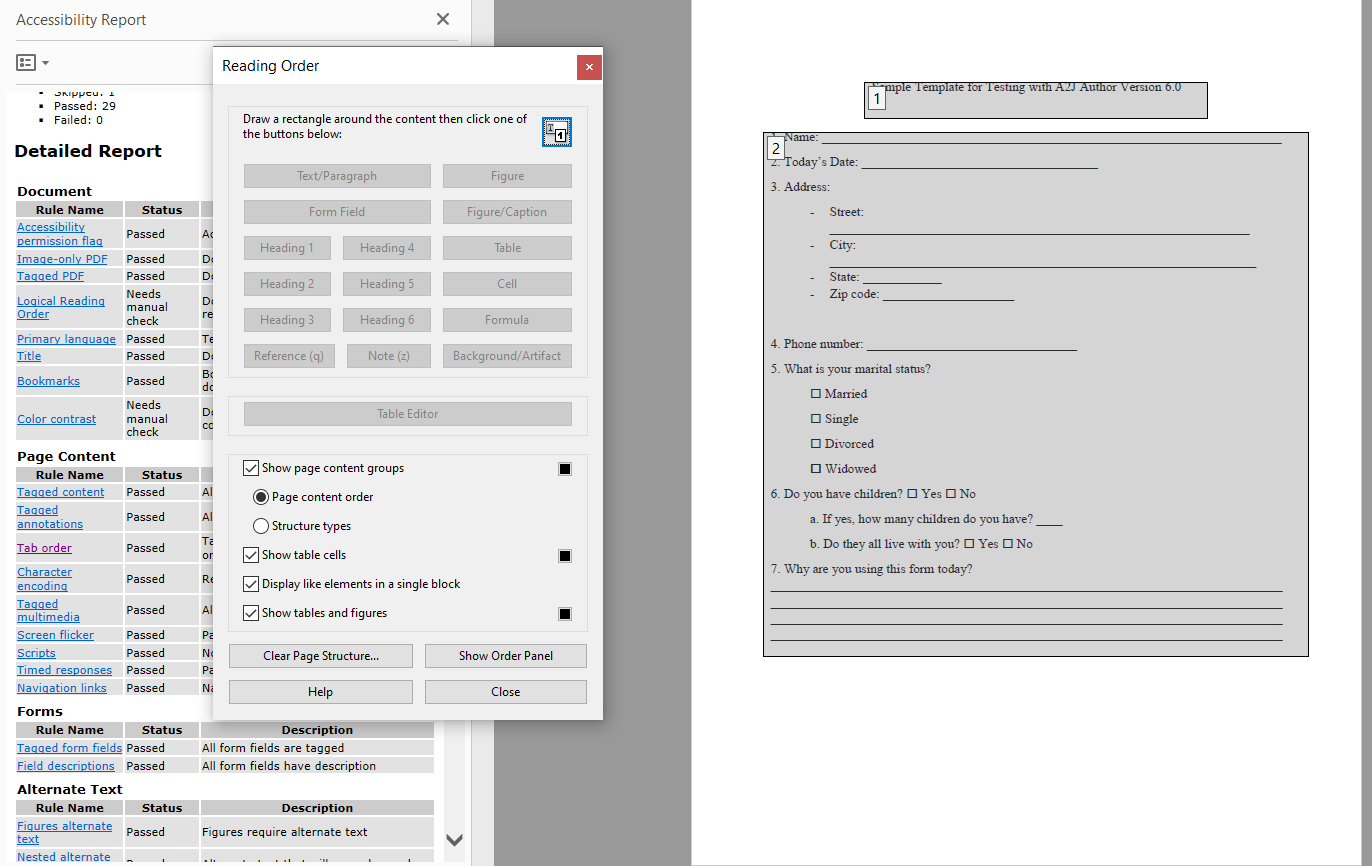Click the report scroll-down chevron

tap(454, 840)
